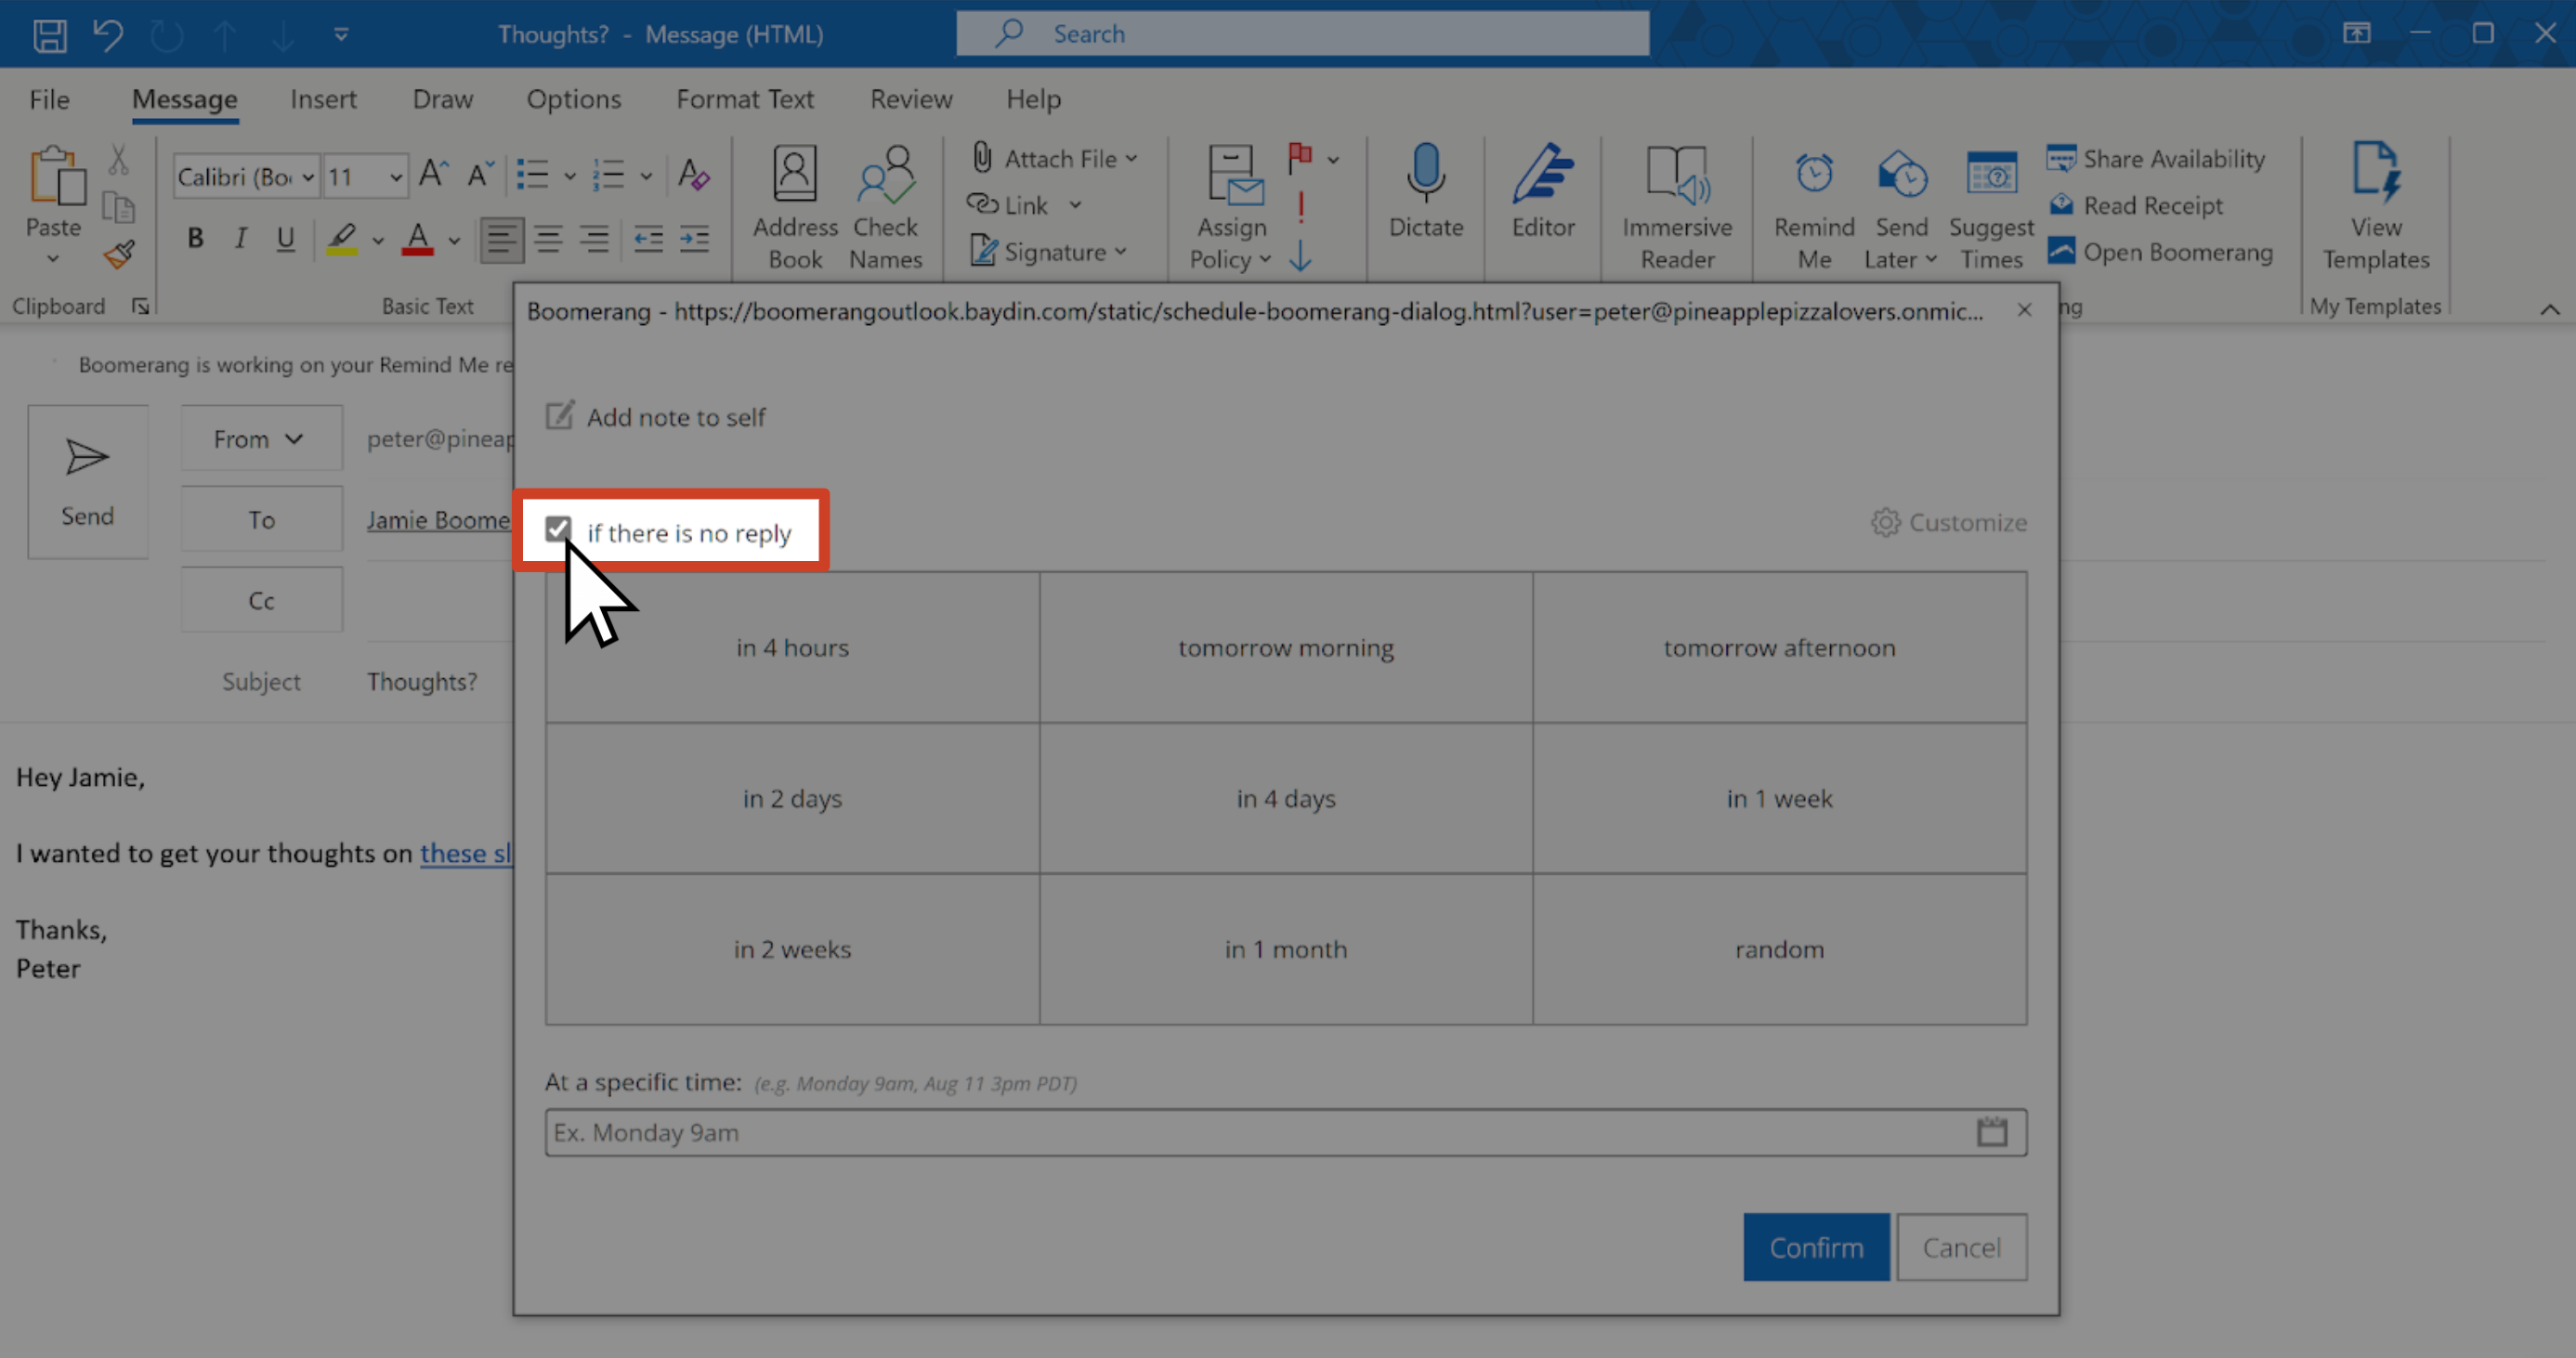The height and width of the screenshot is (1358, 2576).
Task: Toggle Bold formatting
Action: [x=196, y=238]
